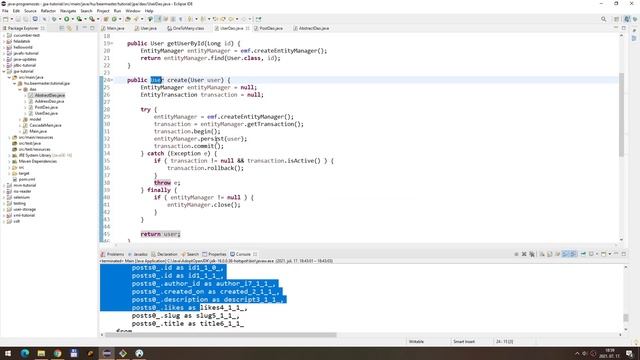The width and height of the screenshot is (640, 360).
Task: Click the New Java Class green icon
Action: pyautogui.click(x=114, y=19)
